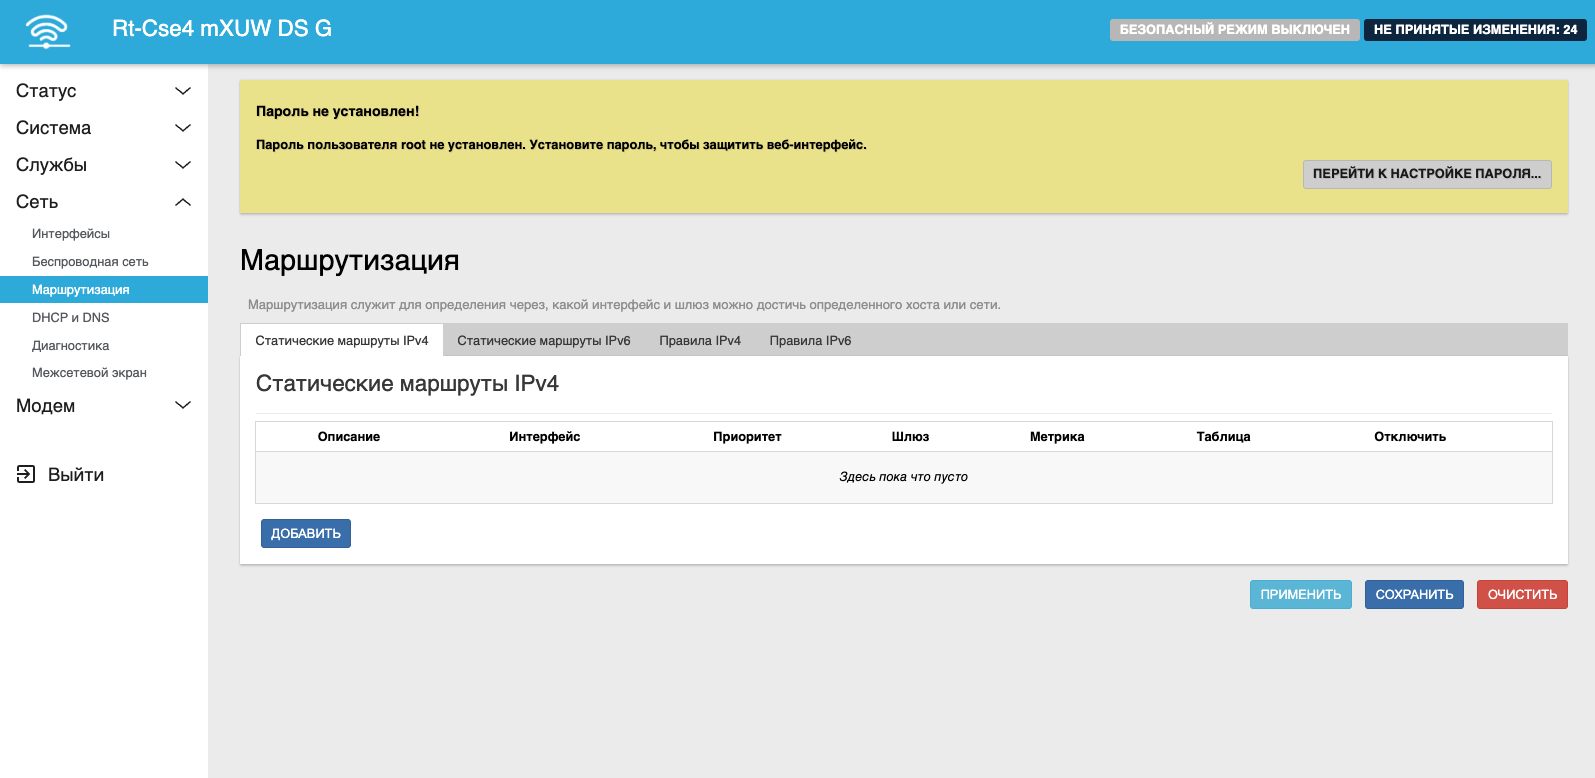Select the Правила IPv6 tab
The image size is (1595, 778).
tap(810, 341)
